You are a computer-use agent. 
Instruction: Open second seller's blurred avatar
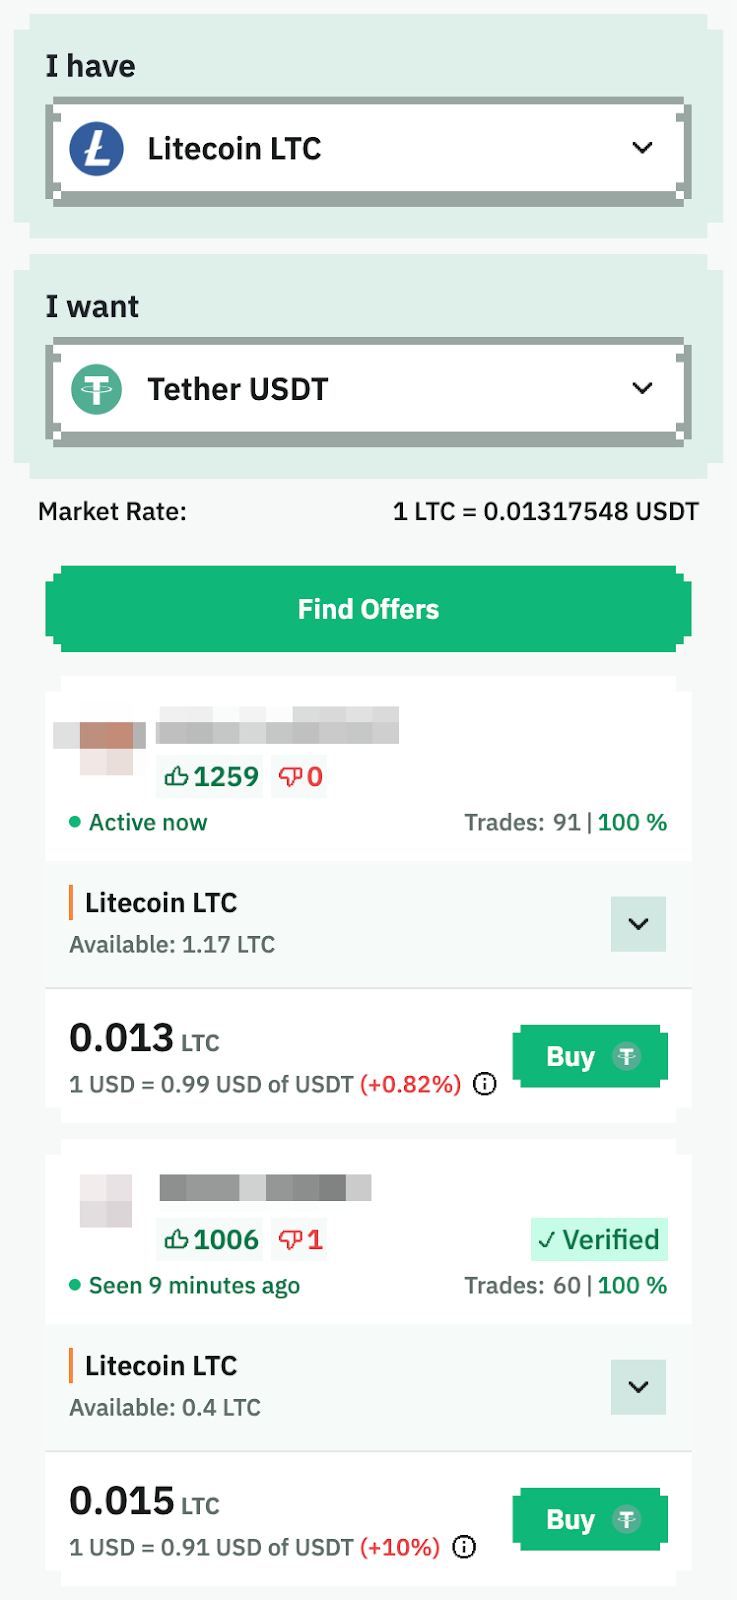106,1201
